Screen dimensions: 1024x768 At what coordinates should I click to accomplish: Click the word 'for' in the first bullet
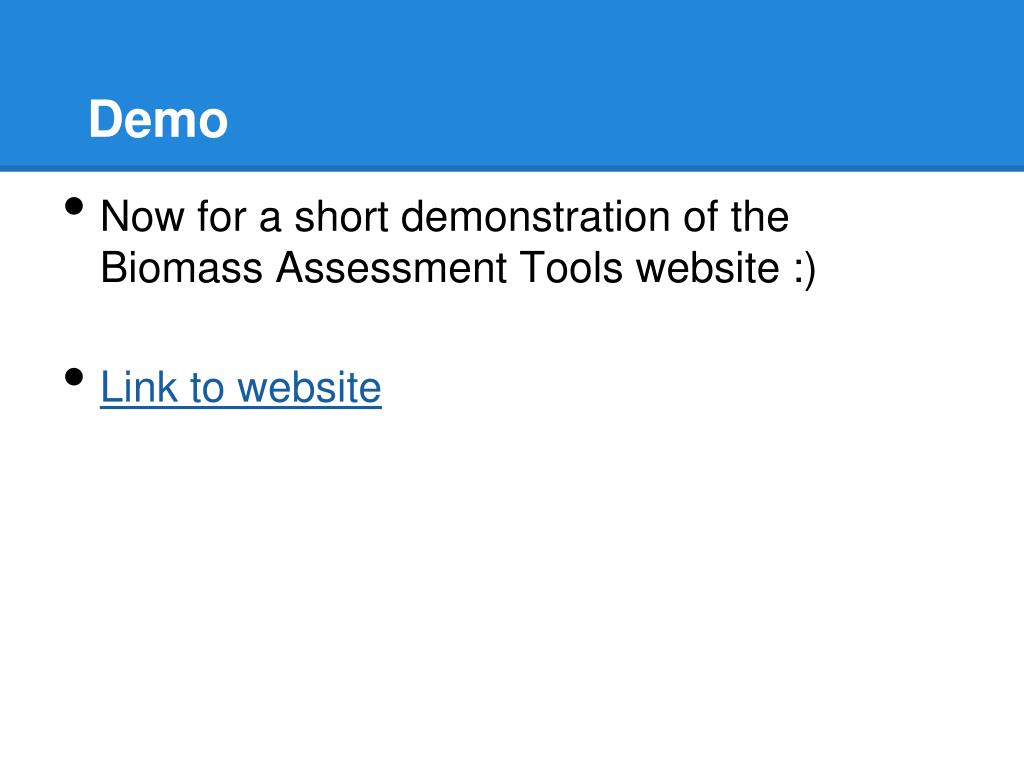point(221,216)
